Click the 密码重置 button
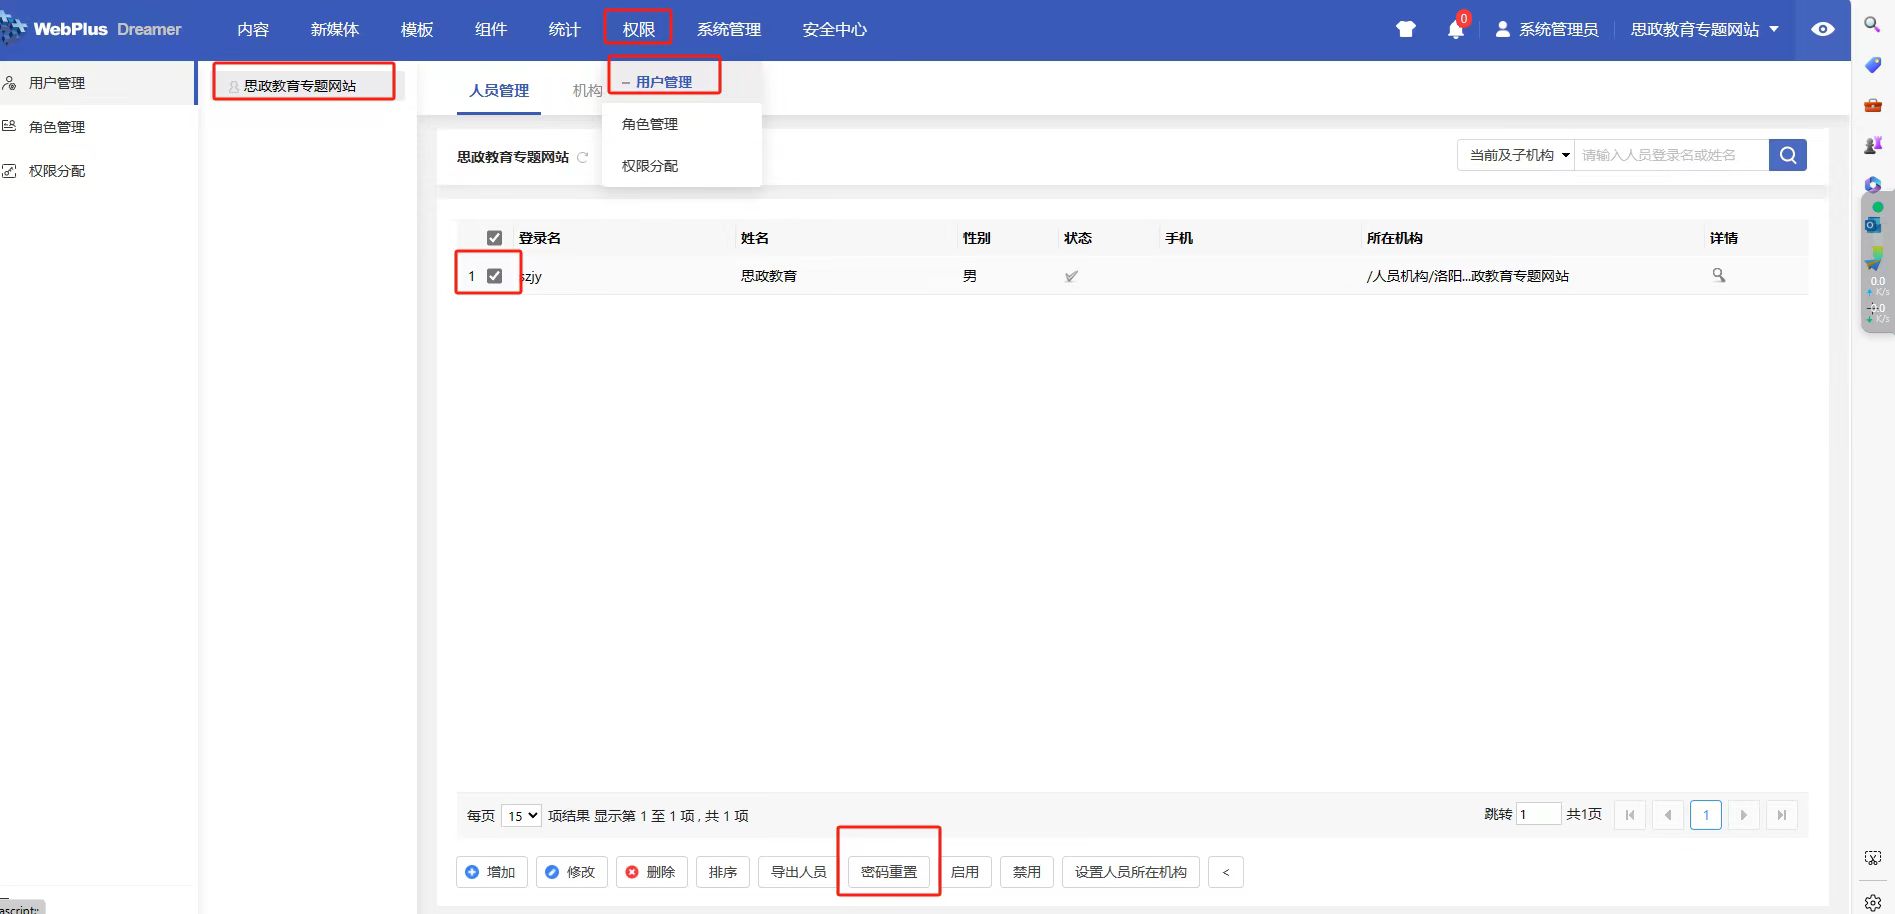The width and height of the screenshot is (1895, 914). tap(888, 872)
